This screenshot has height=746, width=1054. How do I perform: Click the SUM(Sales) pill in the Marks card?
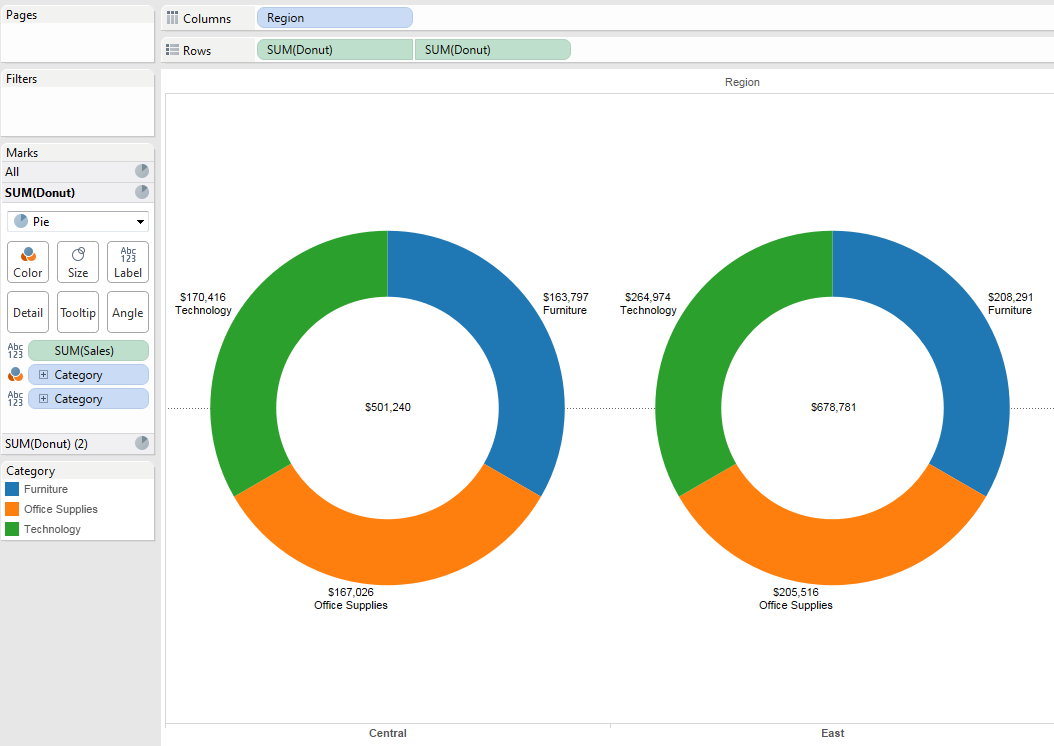coord(88,351)
